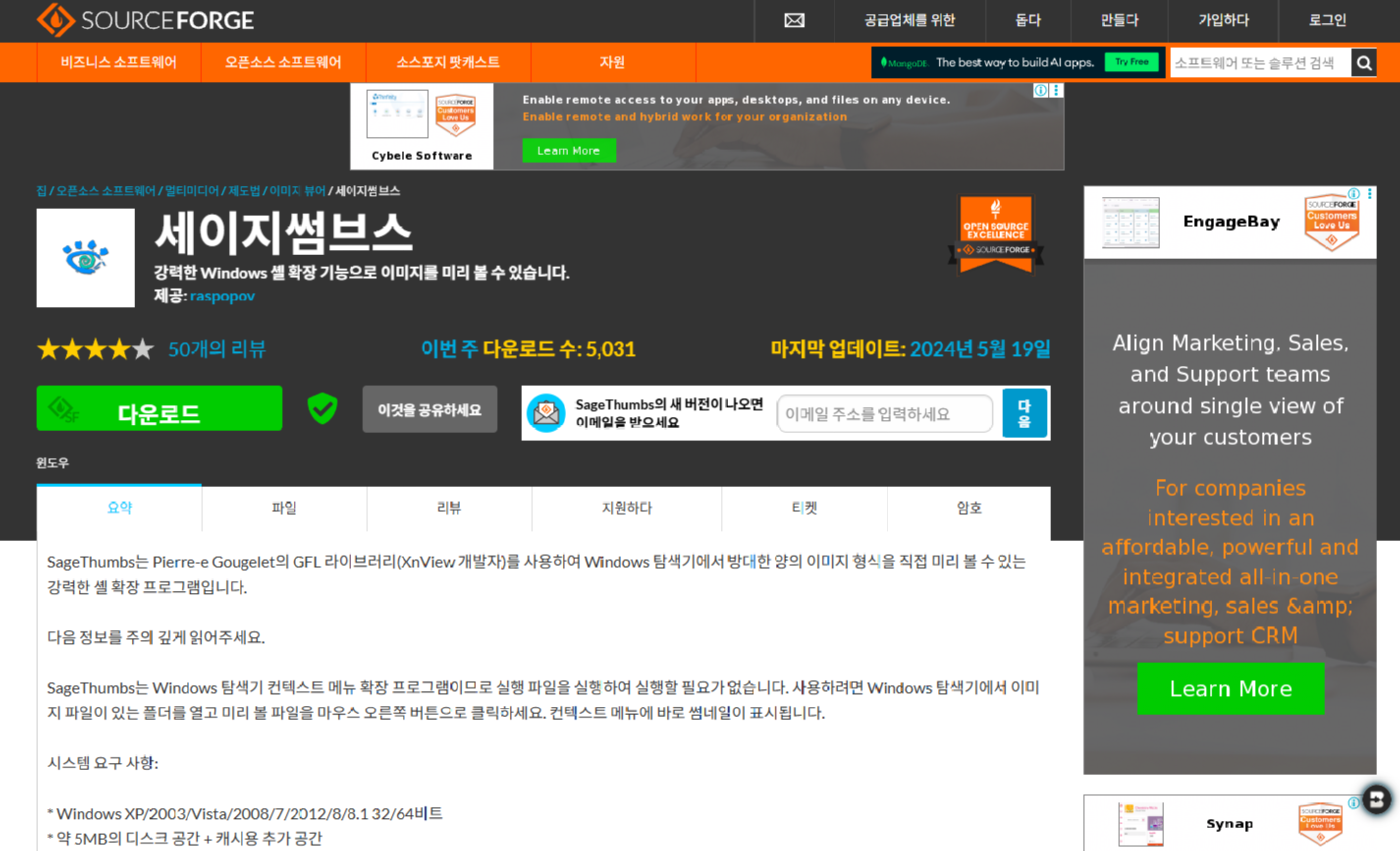1400x851 pixels.
Task: Click the magnifier search icon
Action: coord(1363,63)
